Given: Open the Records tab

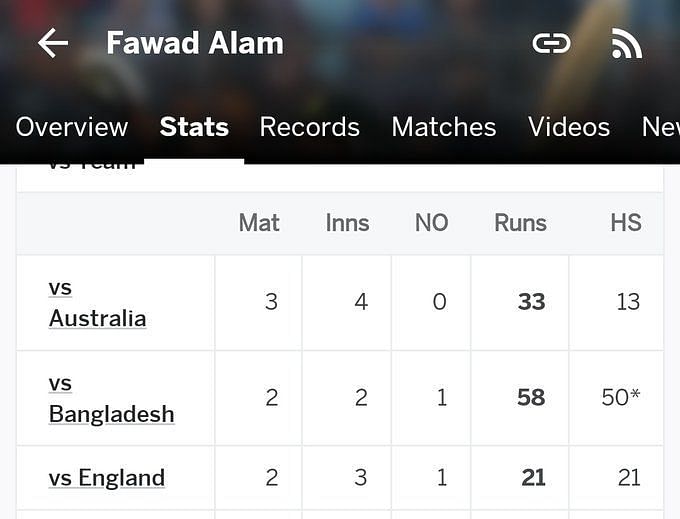Looking at the screenshot, I should pyautogui.click(x=310, y=127).
